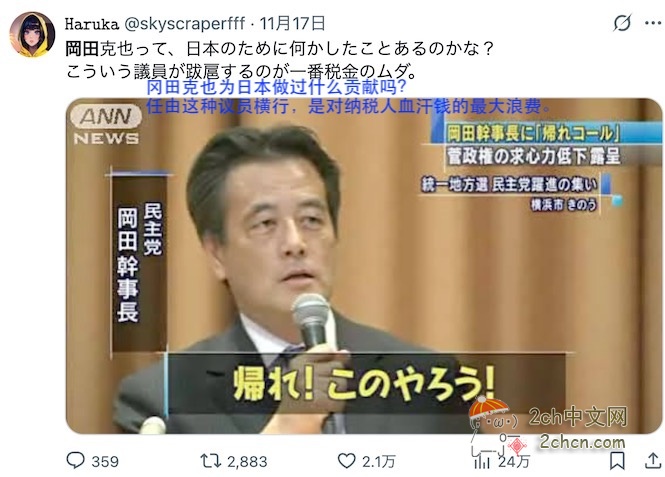Bookmark this post
Viewport: 665px width, 477px height.
(617, 461)
